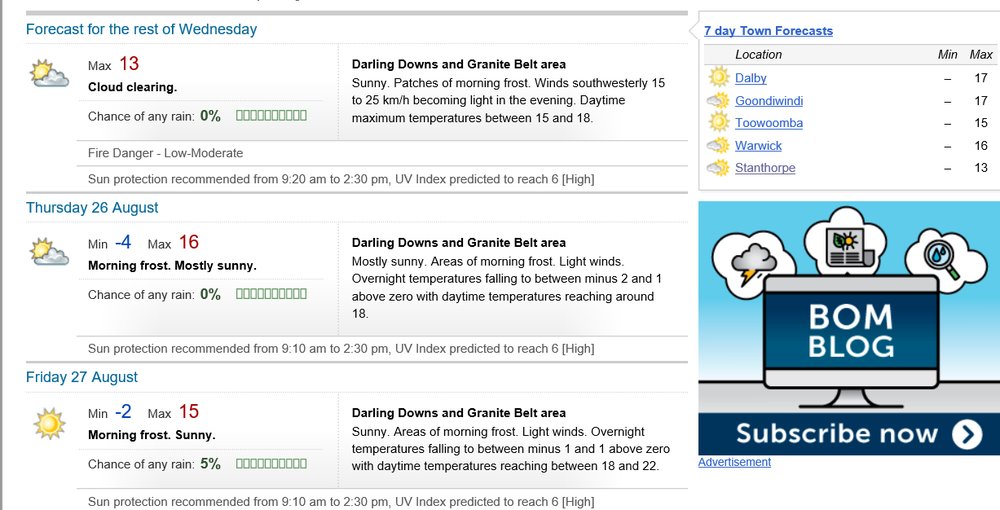Viewport: 1000px width, 510px height.
Task: Open the Stanthorpe forecast link
Action: [x=765, y=168]
